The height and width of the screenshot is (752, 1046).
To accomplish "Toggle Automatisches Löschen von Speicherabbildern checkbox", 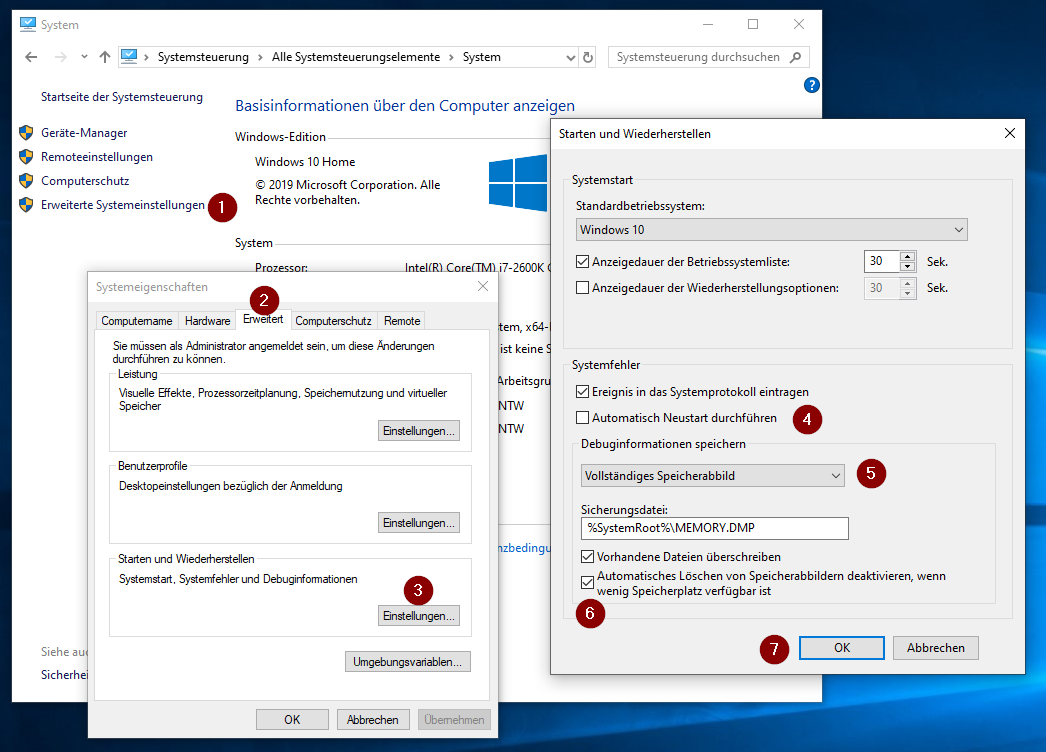I will [587, 583].
